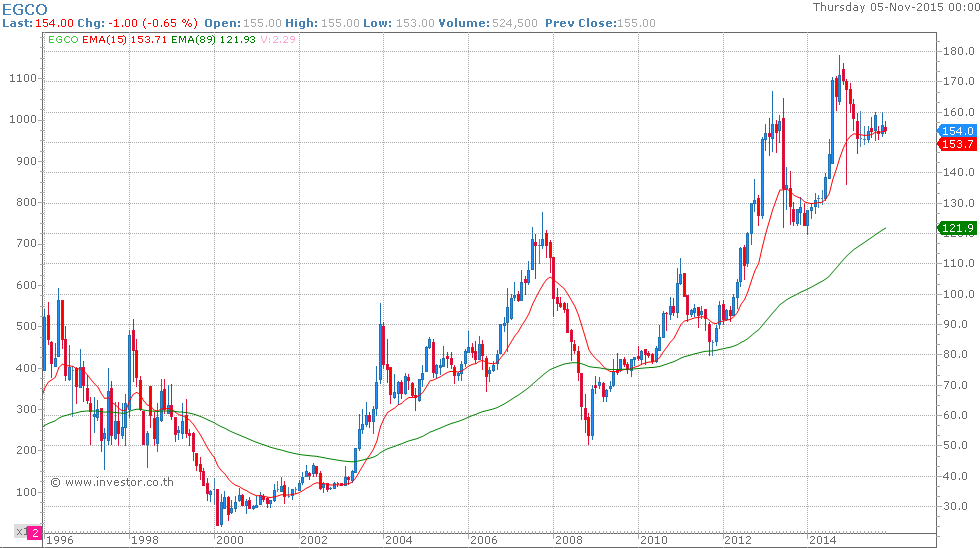Click the Low 153.00 value
Viewport: 980px width, 548px height.
pos(415,23)
